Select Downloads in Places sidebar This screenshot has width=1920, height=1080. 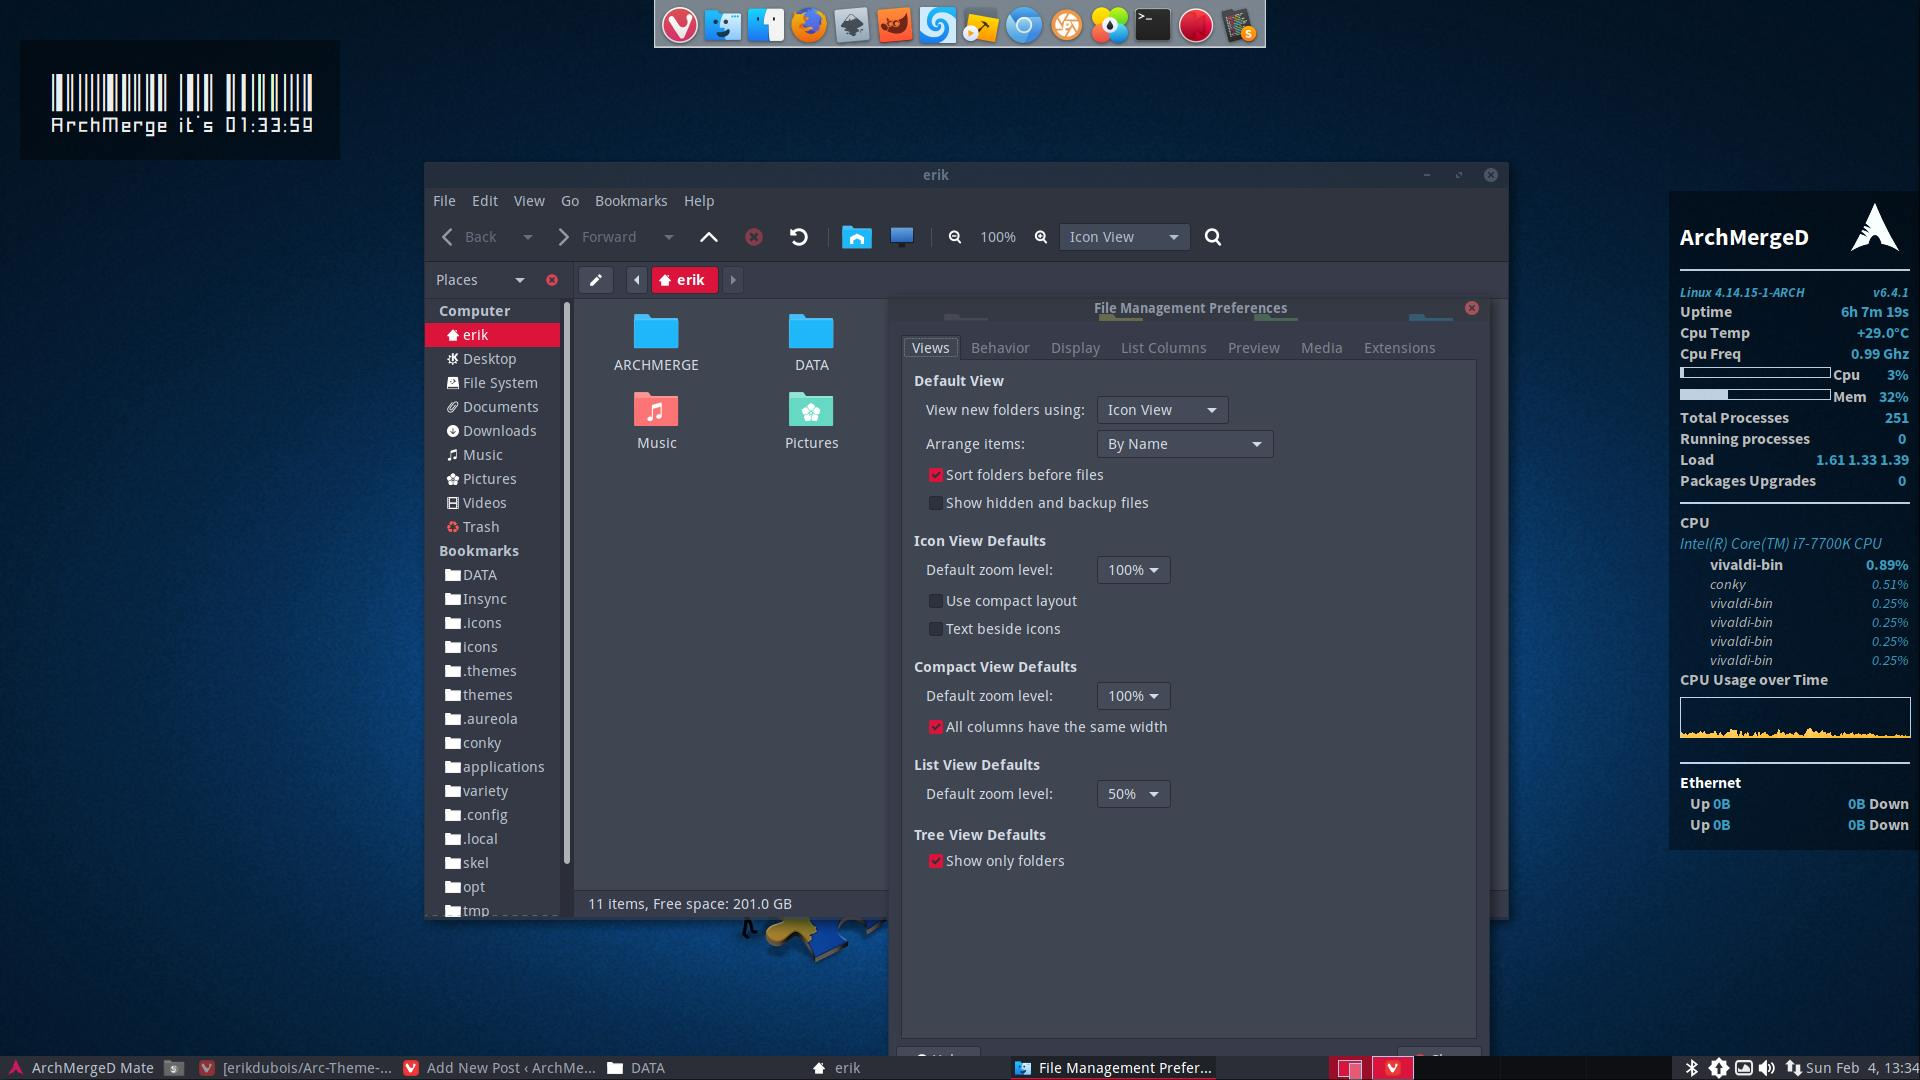(492, 431)
